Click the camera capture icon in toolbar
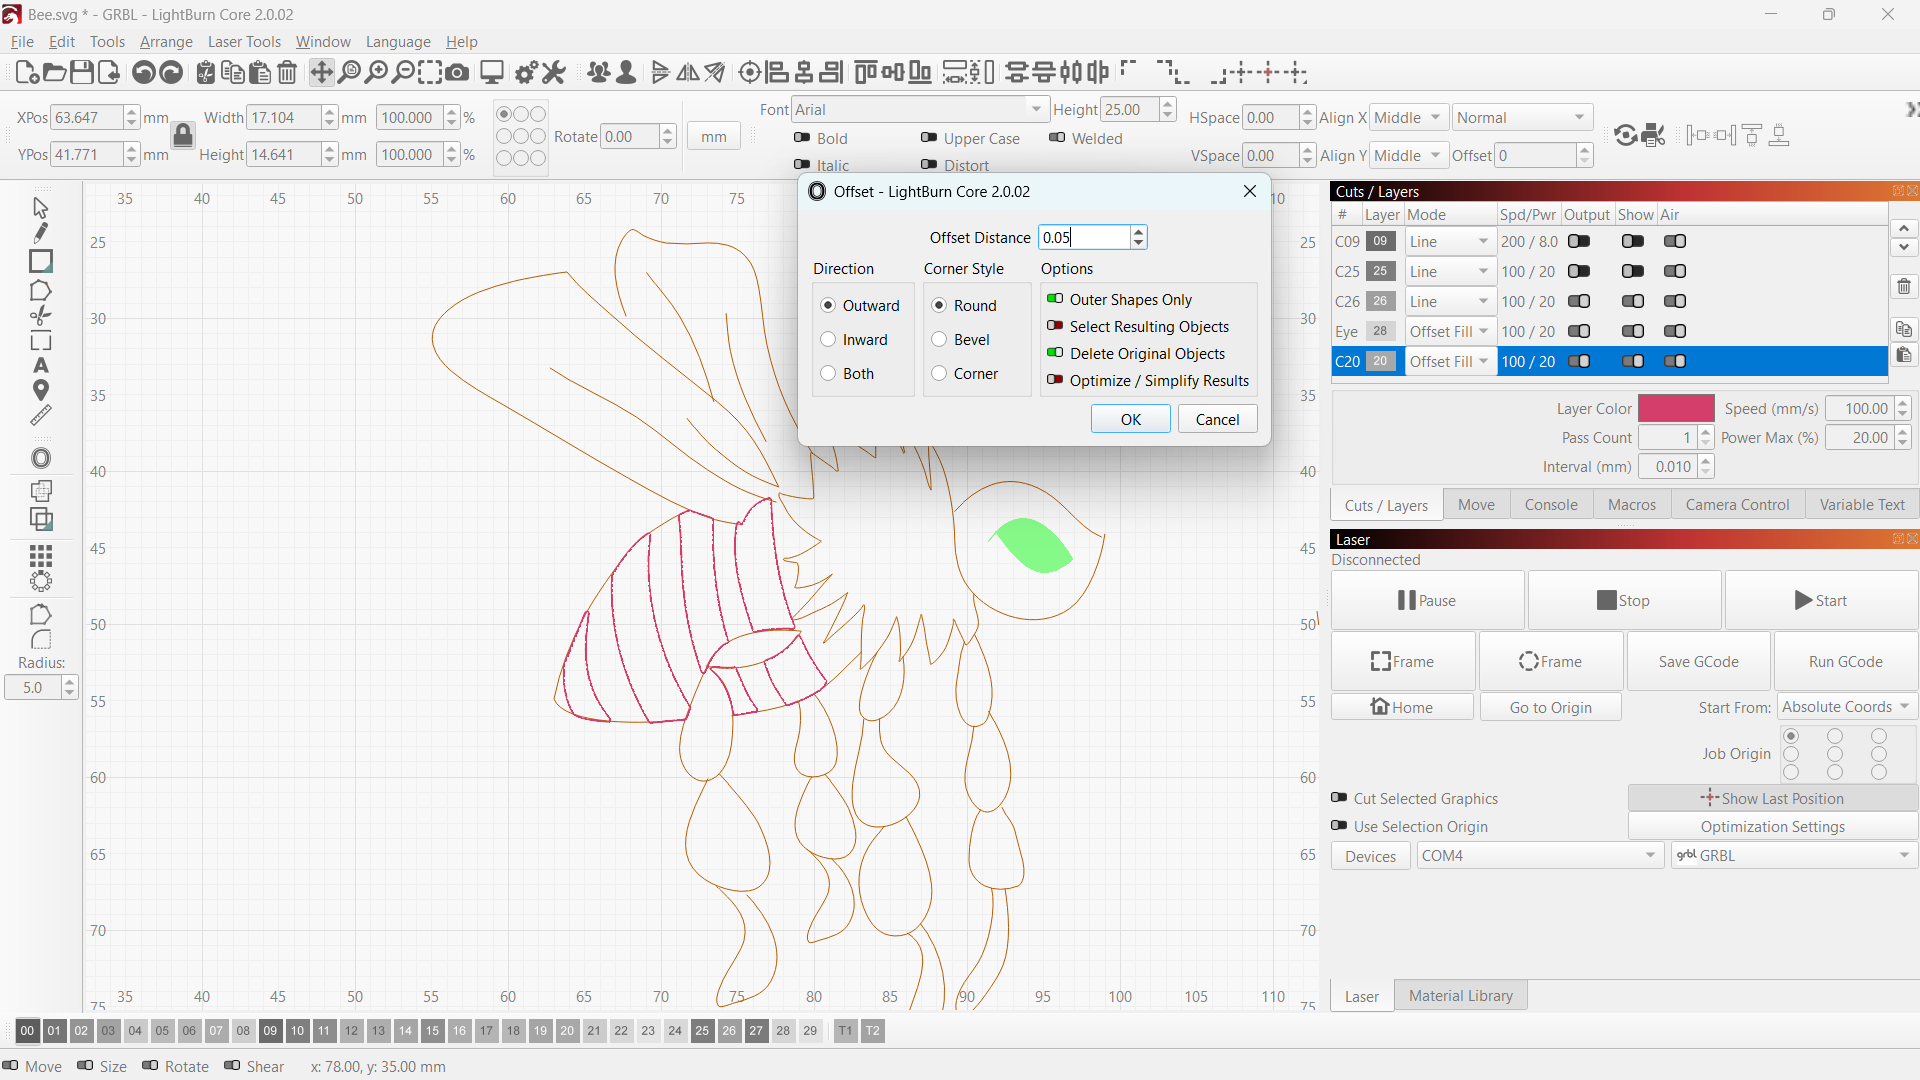1920x1080 pixels. 457,72
